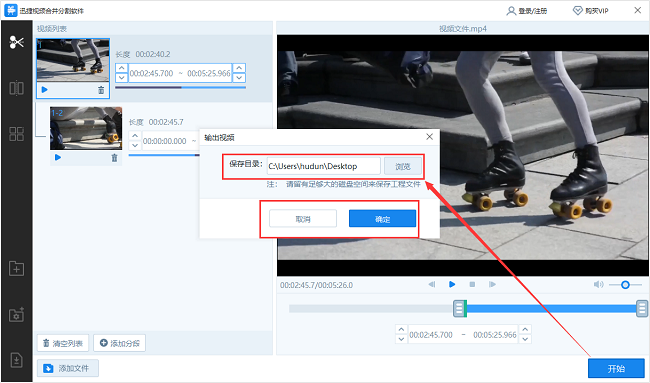Click the 视频列表 panel heading

pos(52,29)
